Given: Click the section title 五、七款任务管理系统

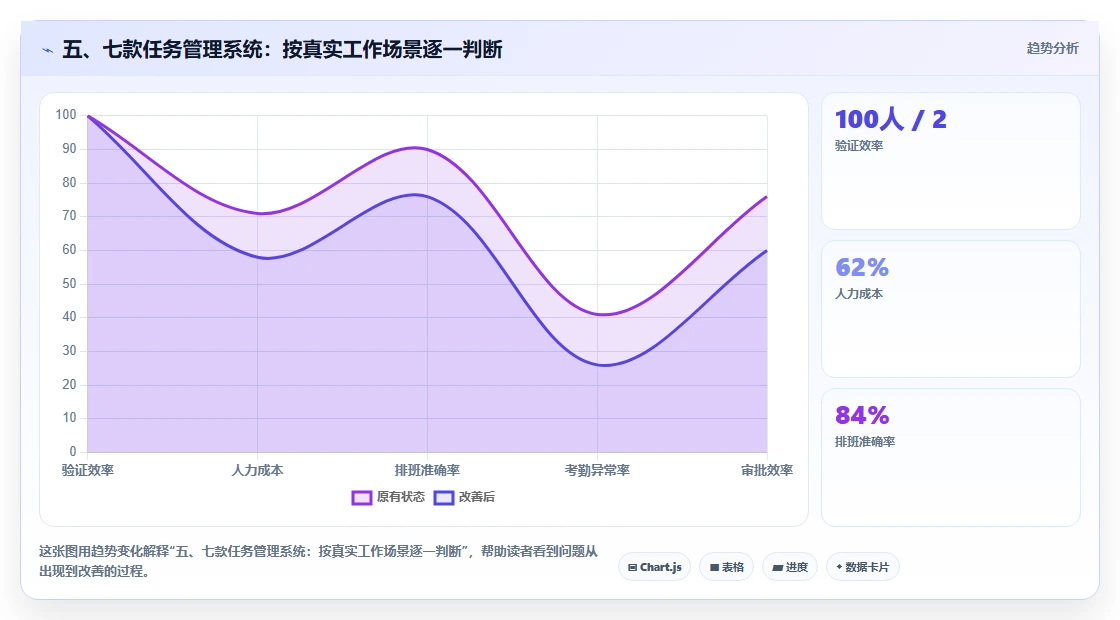Looking at the screenshot, I should point(282,49).
